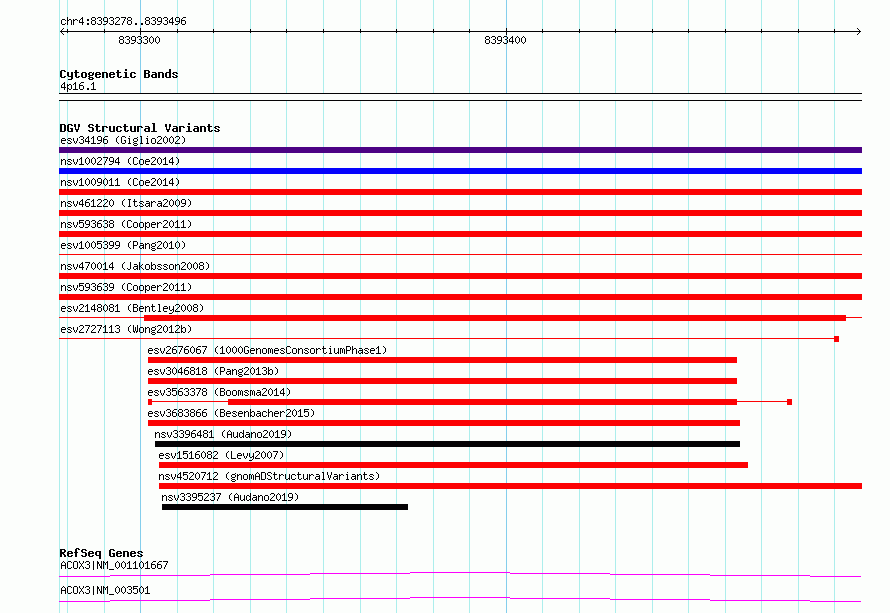The width and height of the screenshot is (890, 613).
Task: Click the red esv2676067 variant bar
Action: coord(442,360)
